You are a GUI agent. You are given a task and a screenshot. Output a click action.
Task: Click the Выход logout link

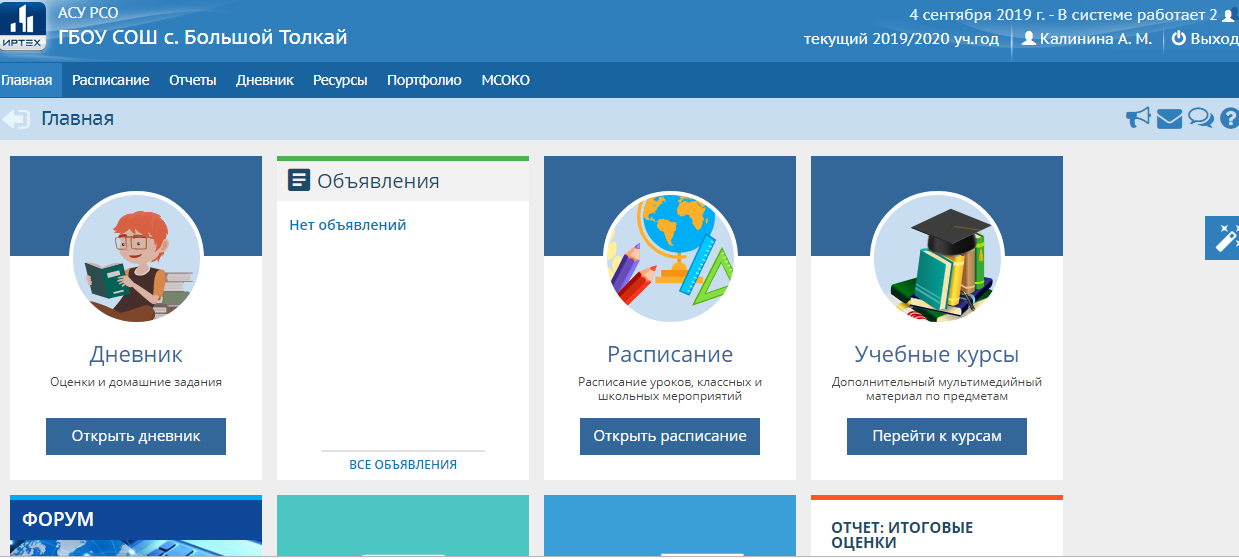(x=1213, y=39)
